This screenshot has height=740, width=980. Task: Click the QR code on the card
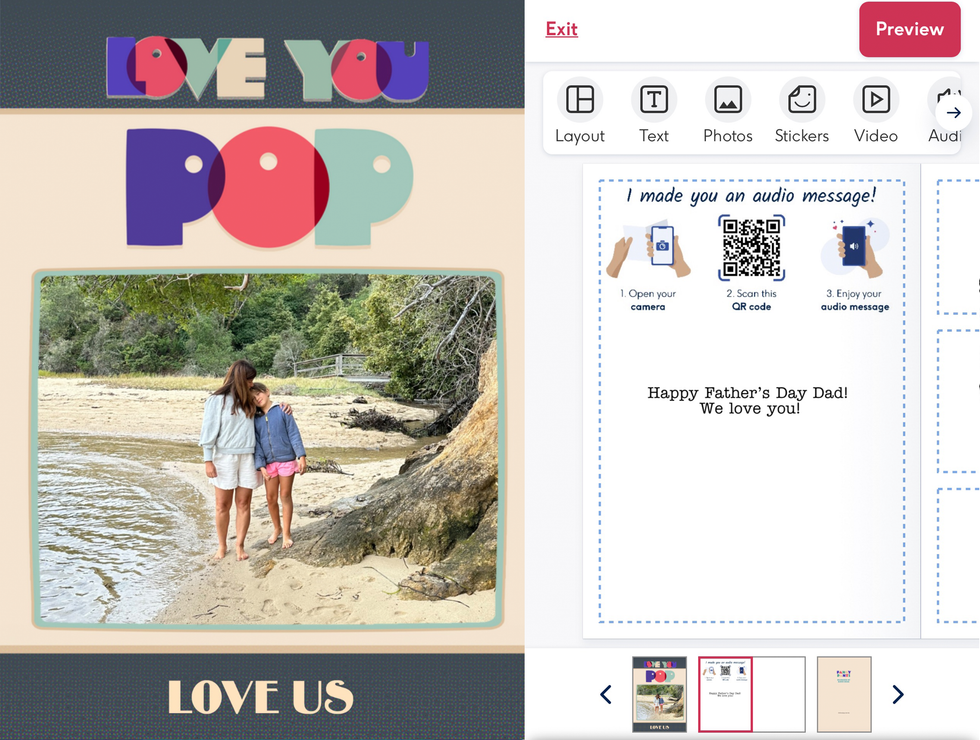(x=752, y=247)
